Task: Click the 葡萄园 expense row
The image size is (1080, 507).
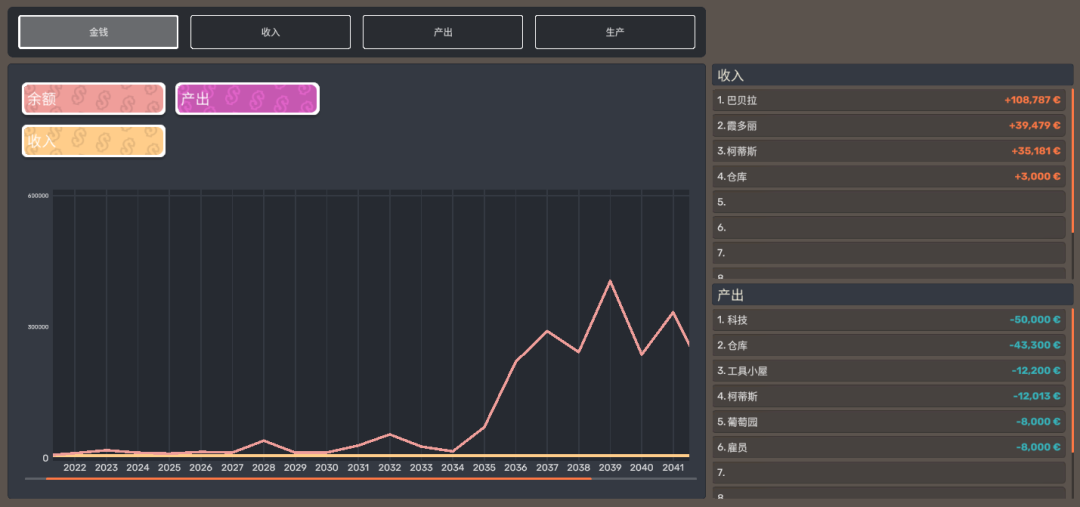Action: pos(889,422)
